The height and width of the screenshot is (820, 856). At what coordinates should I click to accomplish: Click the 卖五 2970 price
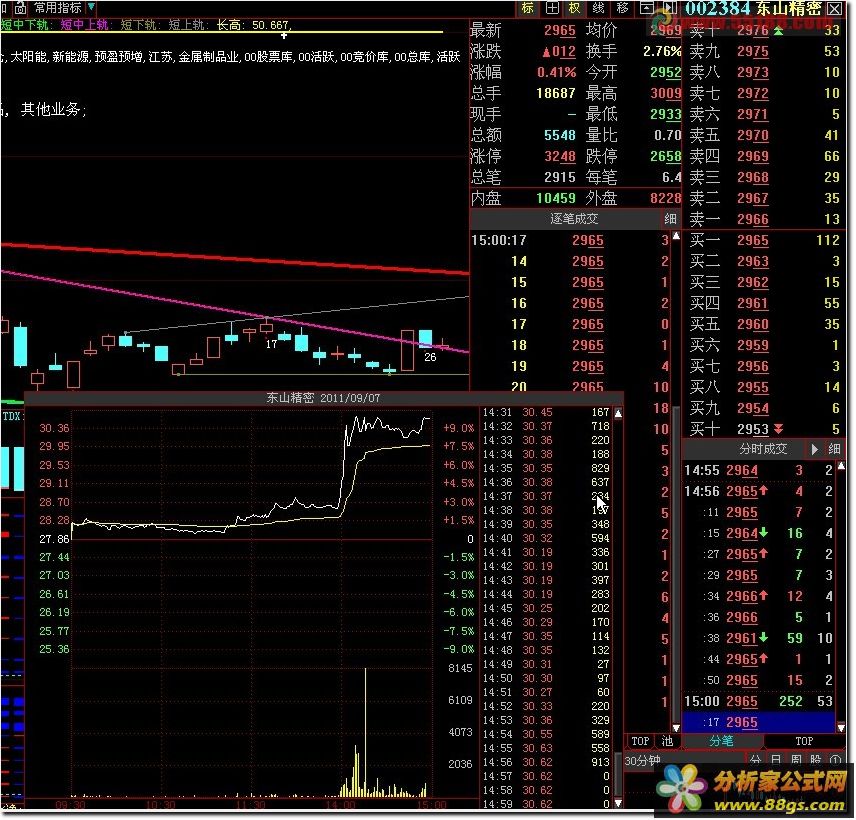point(752,135)
